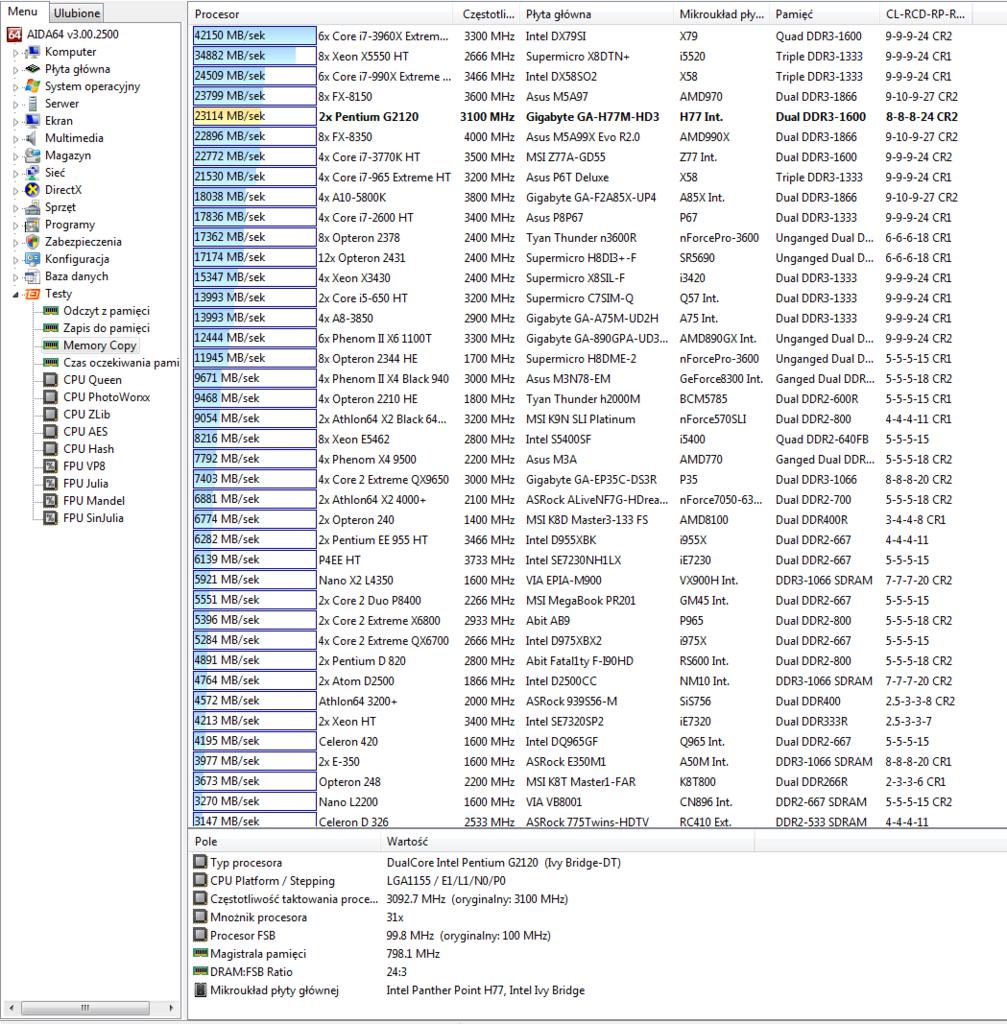The height and width of the screenshot is (1024, 1007).
Task: Select the Memory Copy test
Action: 99,345
